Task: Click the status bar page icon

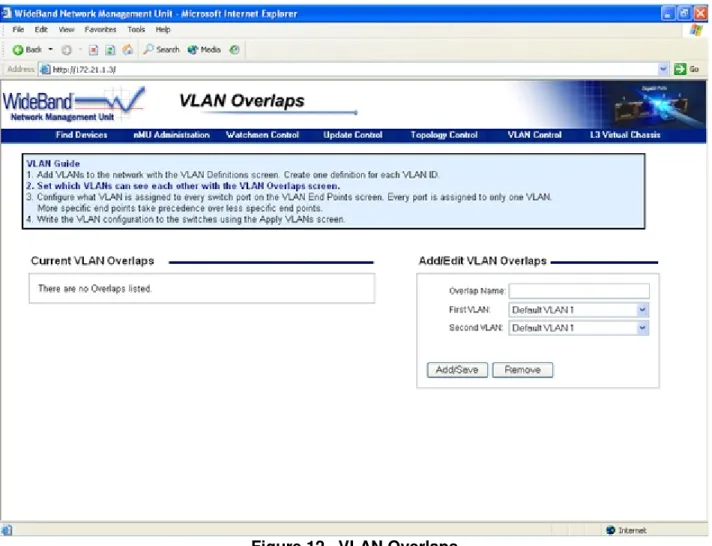Action: click(x=7, y=530)
